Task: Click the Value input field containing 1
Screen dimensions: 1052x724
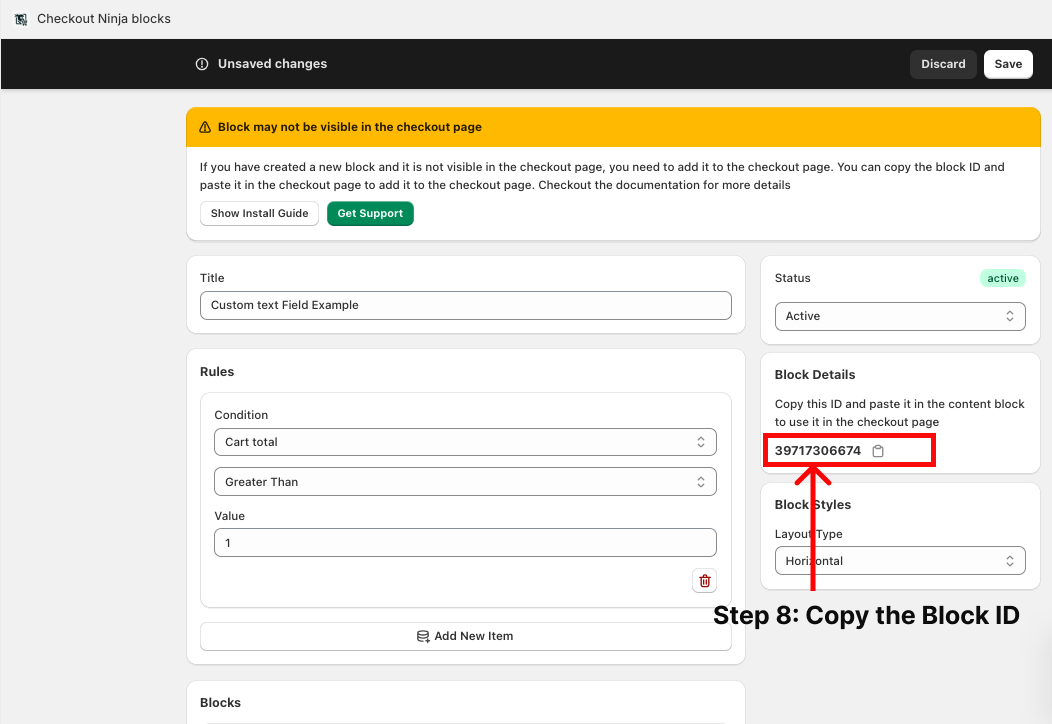Action: click(x=465, y=543)
